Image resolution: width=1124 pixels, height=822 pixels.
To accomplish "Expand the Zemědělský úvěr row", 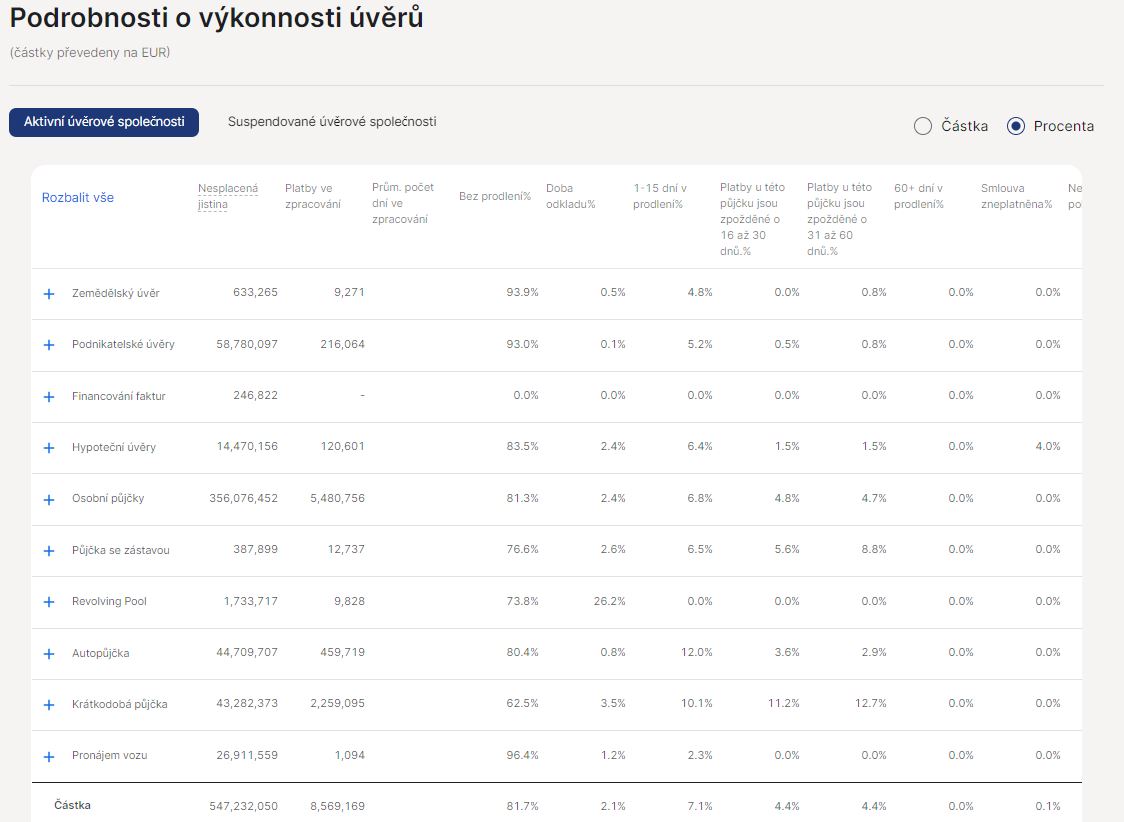I will (49, 294).
